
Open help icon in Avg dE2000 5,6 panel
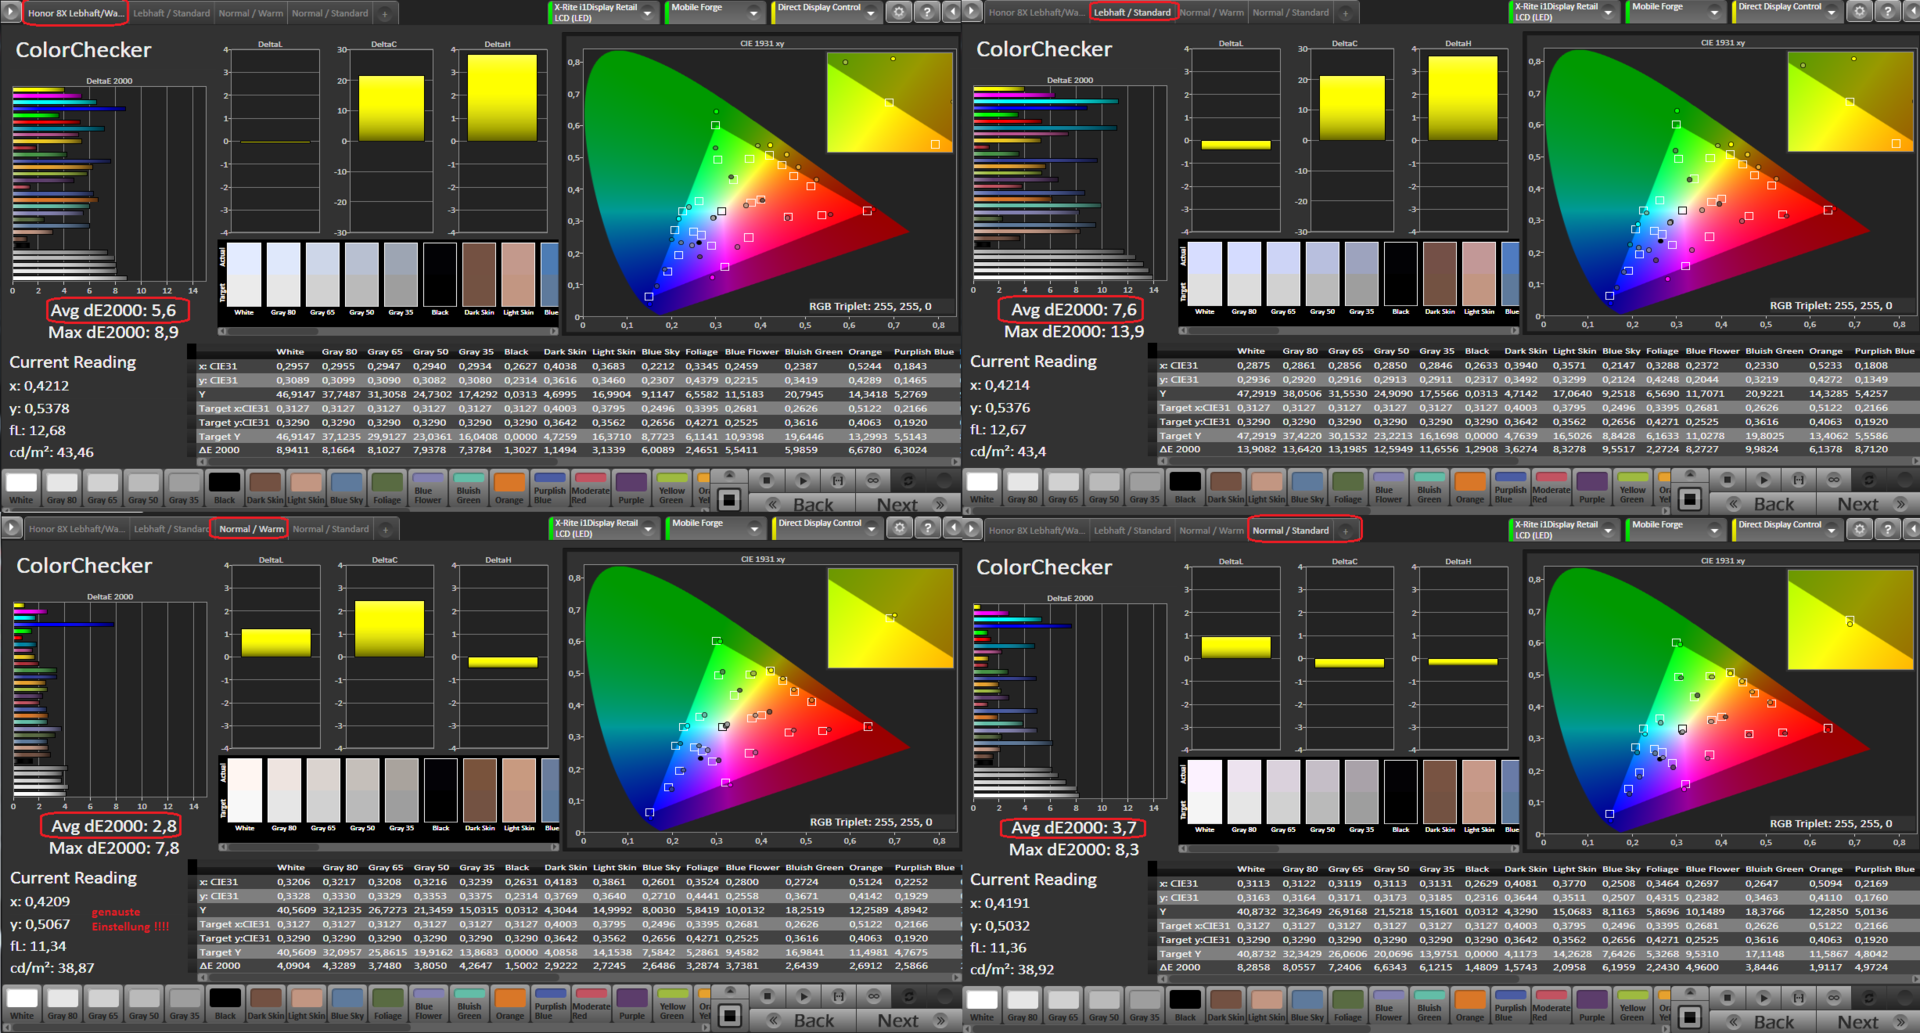pos(927,12)
